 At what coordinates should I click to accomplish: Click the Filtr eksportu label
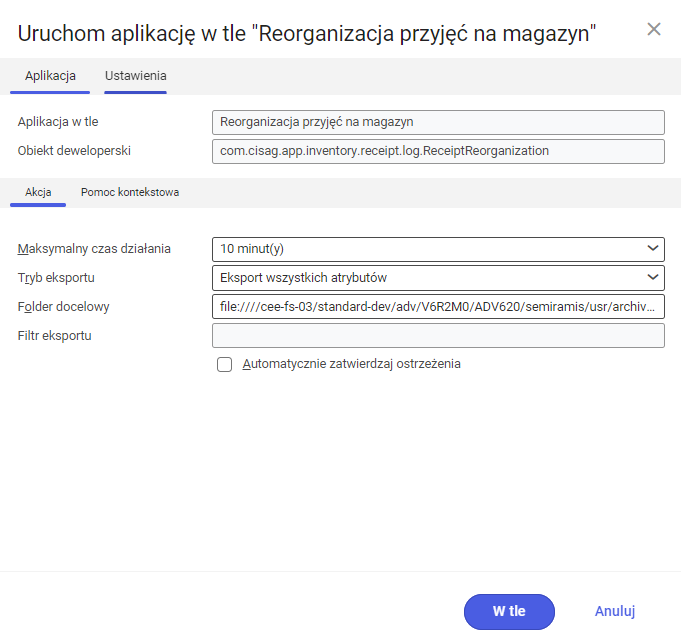(55, 335)
